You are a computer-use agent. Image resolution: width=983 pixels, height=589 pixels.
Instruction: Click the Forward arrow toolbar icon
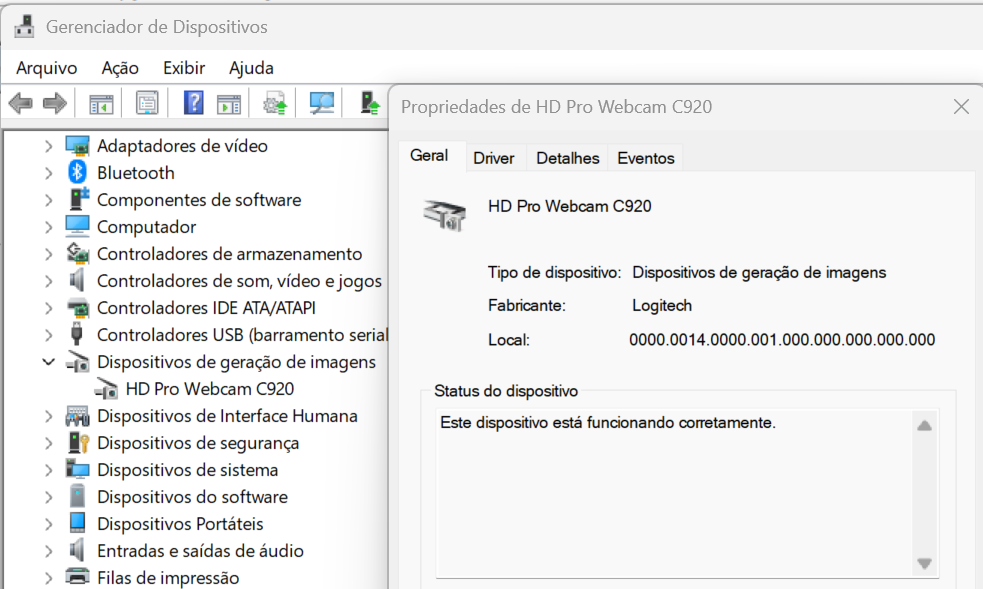coord(55,103)
